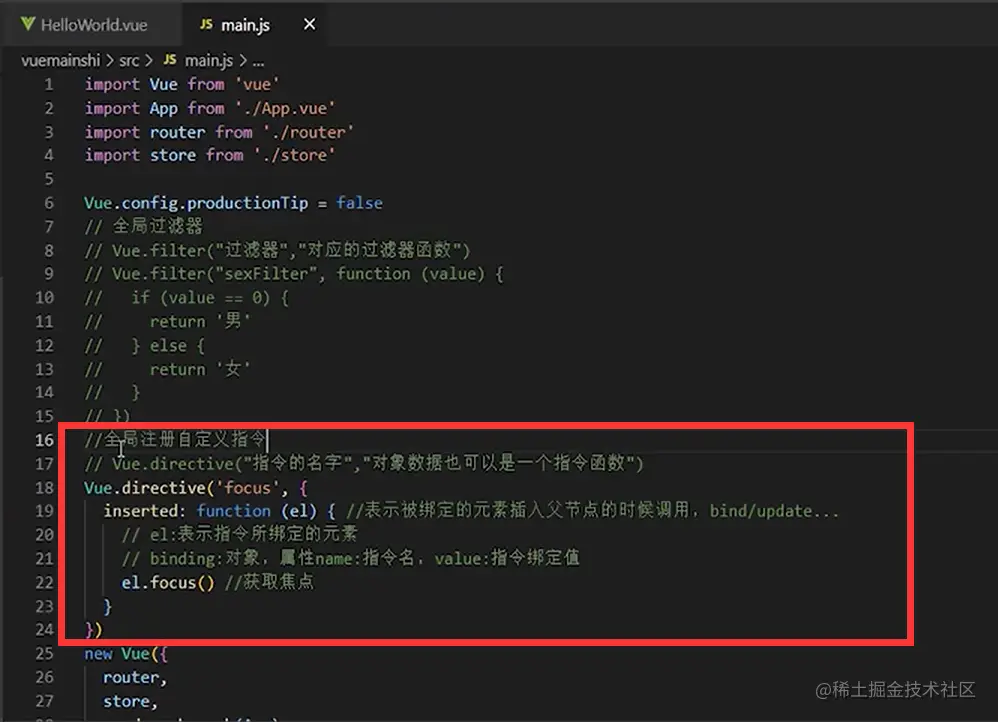Click 'focus' string on line 18

tap(248, 488)
